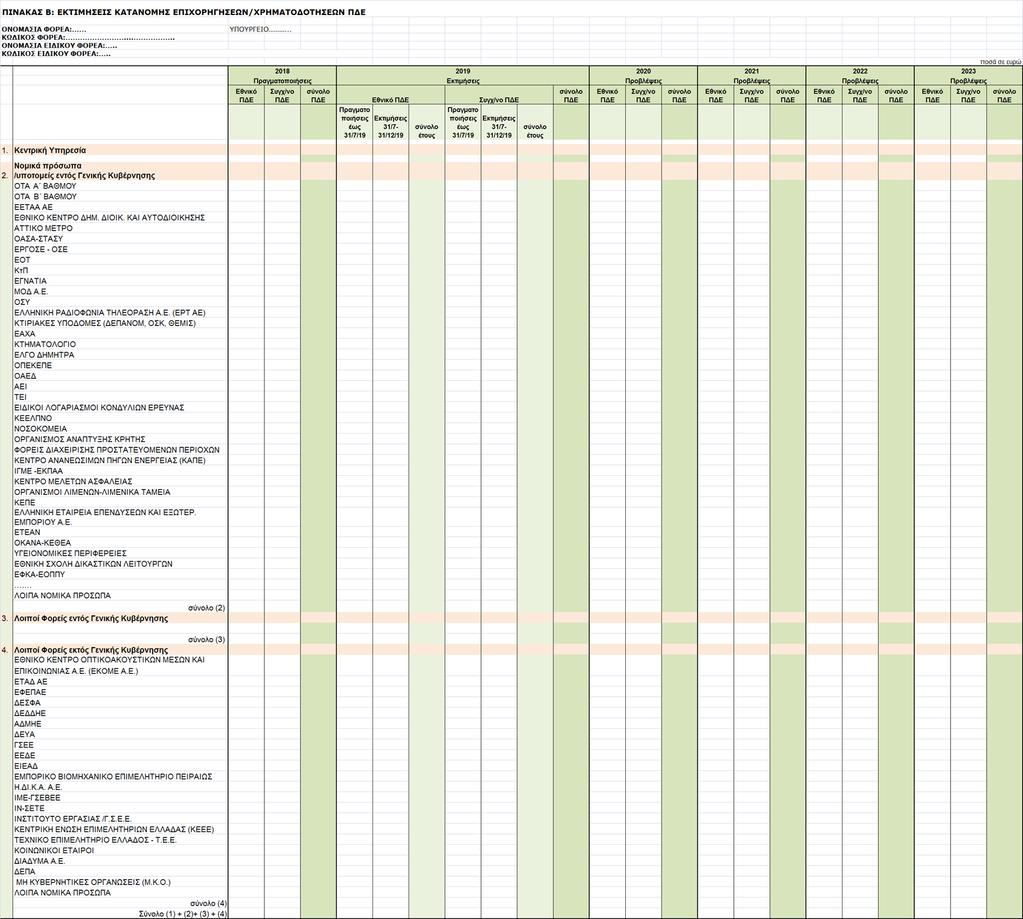Click the ΕΤΕΑΝ row label
This screenshot has width=1023, height=919.
click(27, 532)
